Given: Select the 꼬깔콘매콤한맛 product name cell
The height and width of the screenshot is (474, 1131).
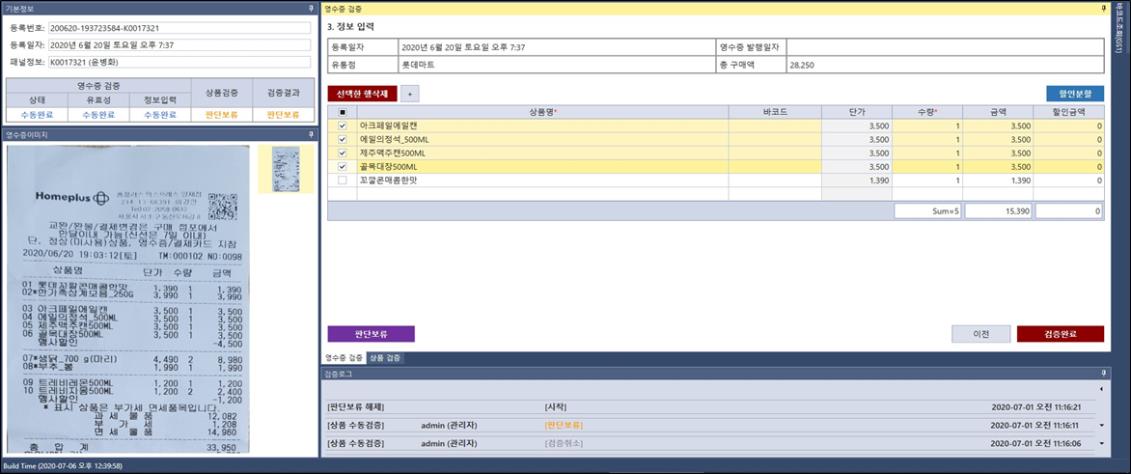Looking at the screenshot, I should tap(542, 180).
